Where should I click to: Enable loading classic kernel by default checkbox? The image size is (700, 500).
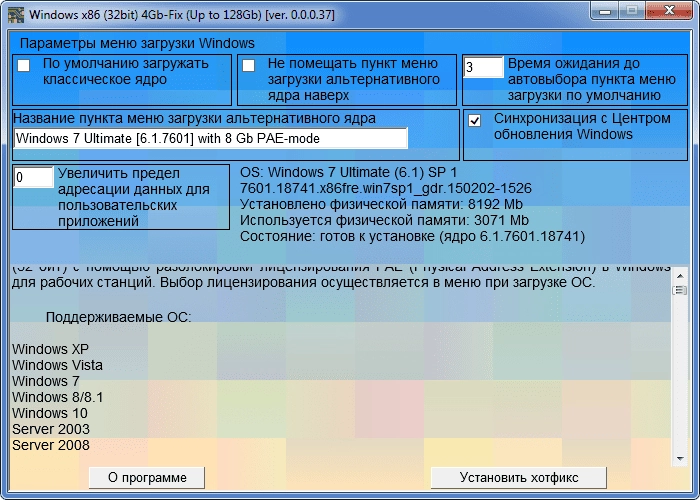[x=24, y=66]
